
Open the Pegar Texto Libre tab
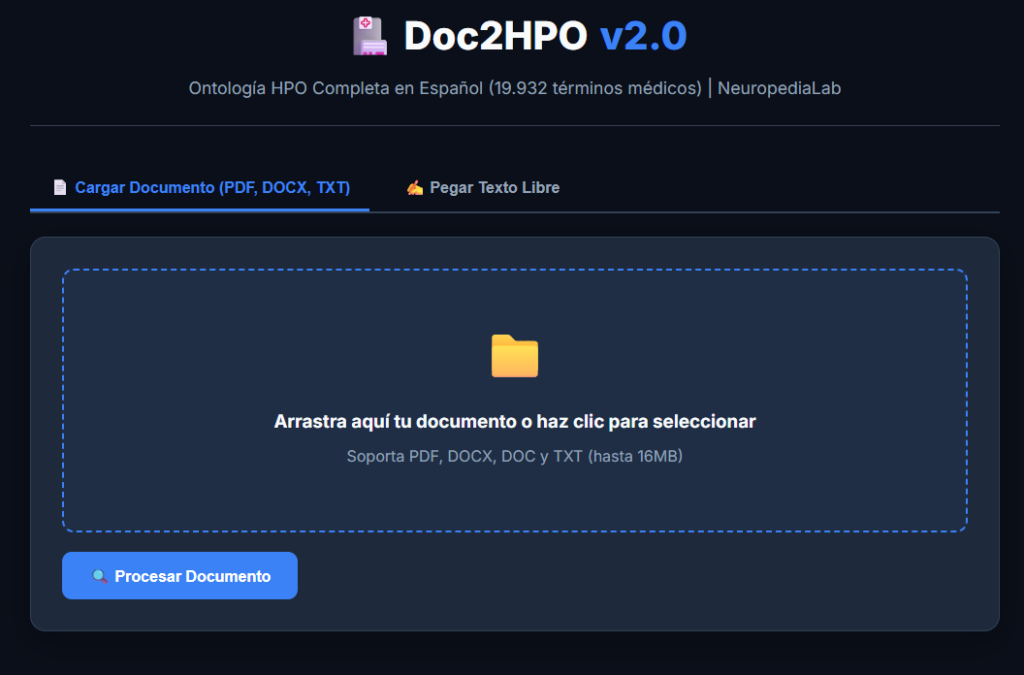[x=483, y=188]
